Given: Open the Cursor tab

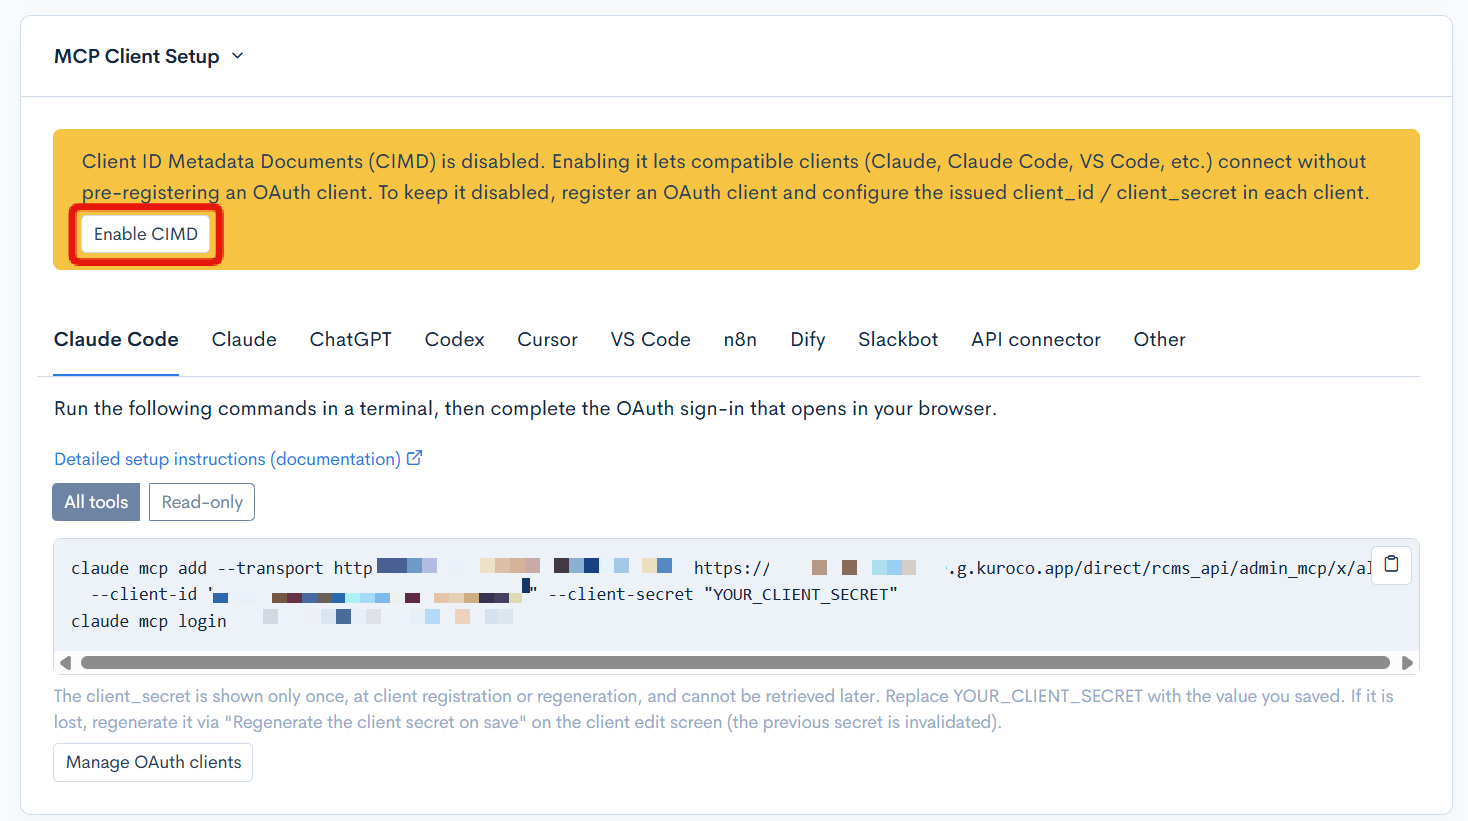Looking at the screenshot, I should (x=547, y=340).
